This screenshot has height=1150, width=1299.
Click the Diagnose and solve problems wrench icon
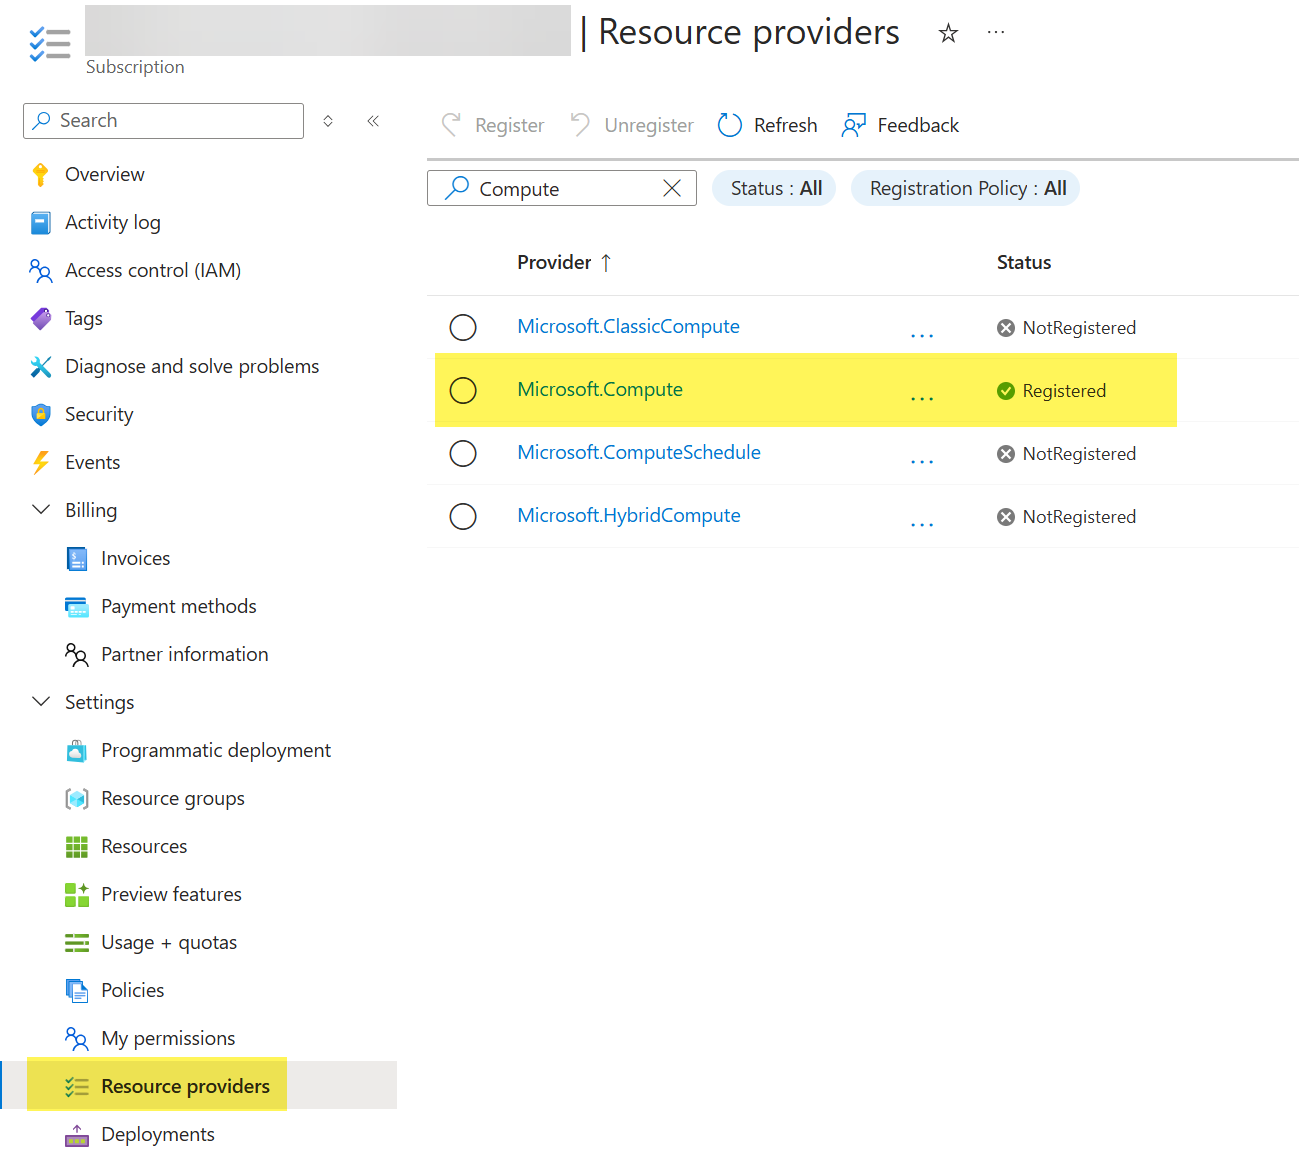[41, 367]
